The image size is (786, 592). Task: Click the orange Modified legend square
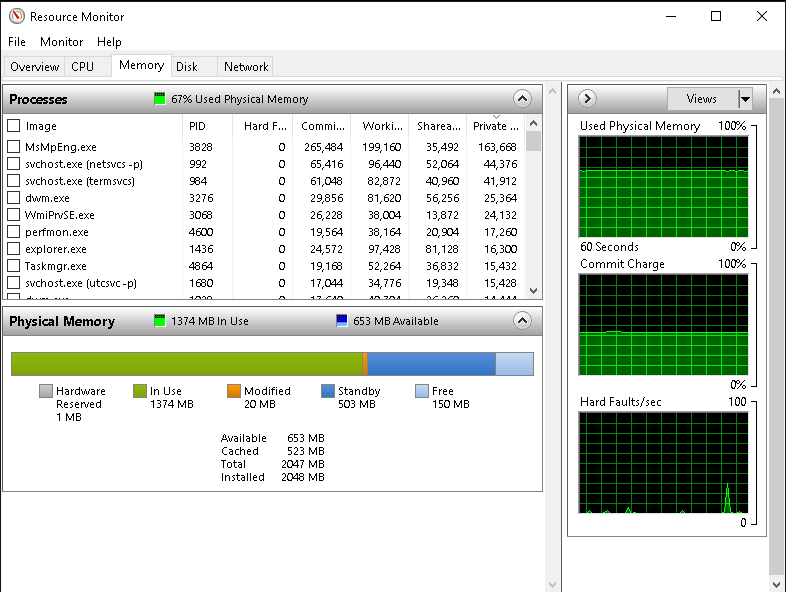233,391
